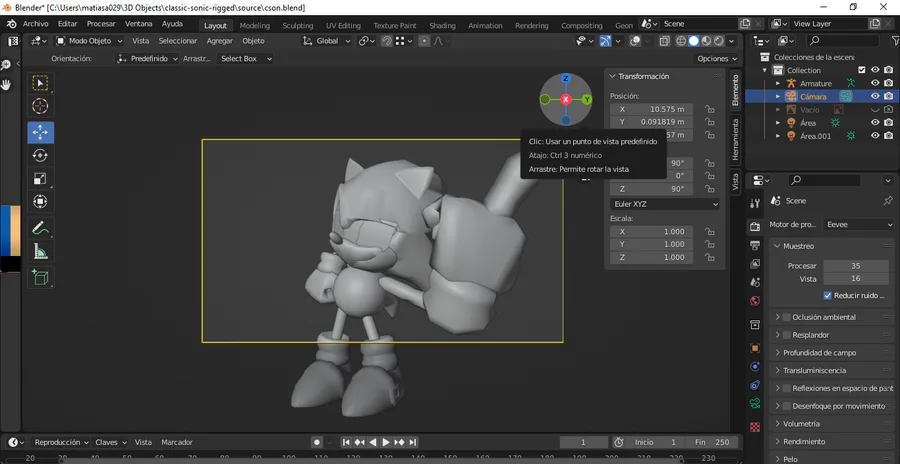This screenshot has height=464, width=900.
Task: Toggle X-ray view in viewport header
Action: tap(664, 41)
